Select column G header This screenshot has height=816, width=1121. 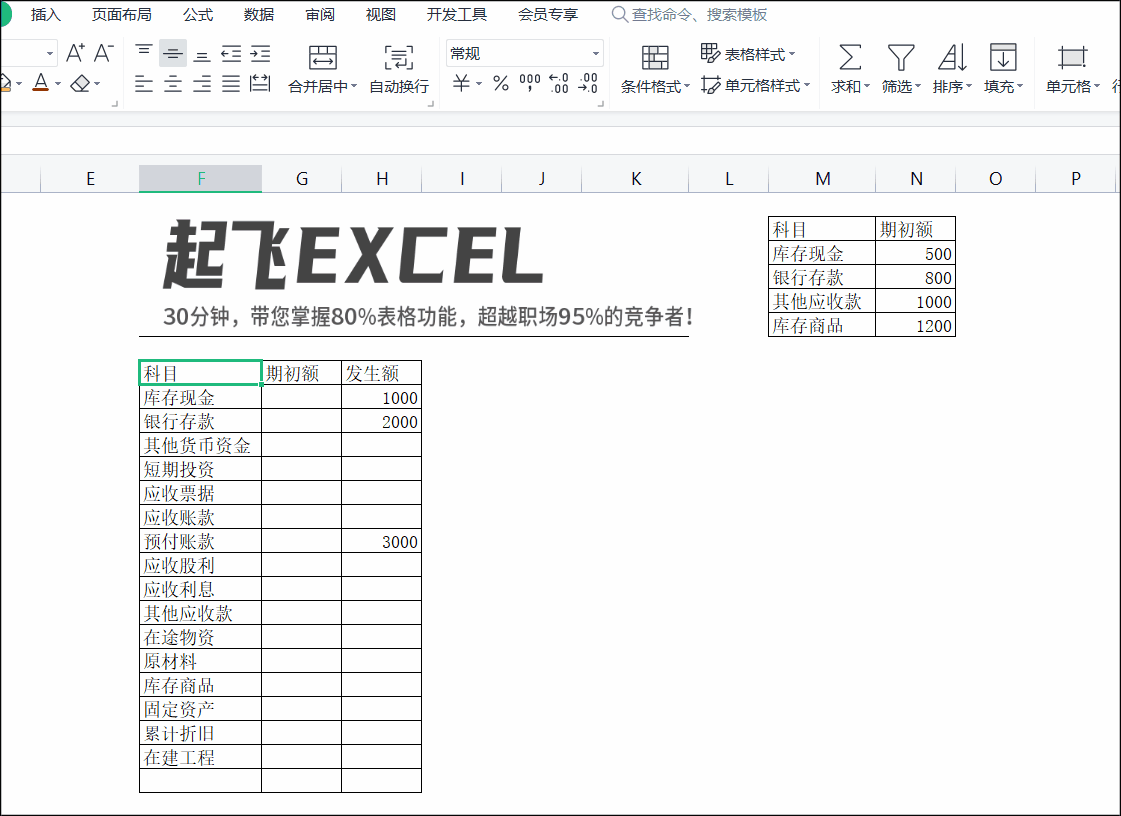coord(302,179)
